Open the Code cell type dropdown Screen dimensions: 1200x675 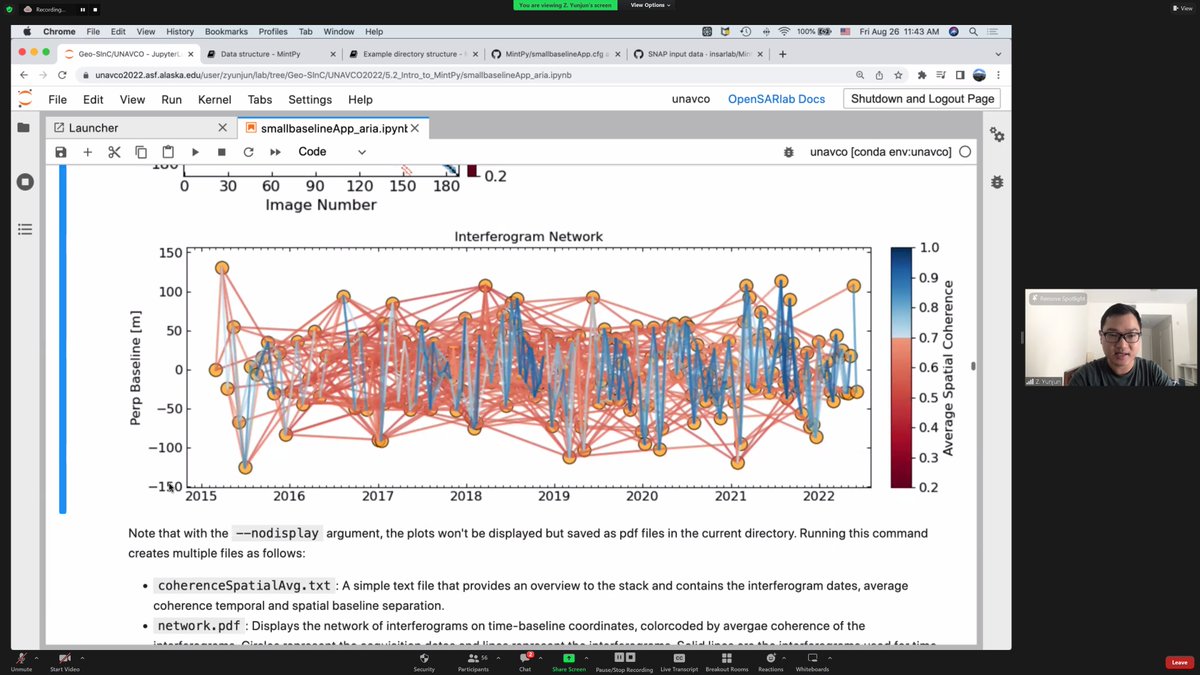(332, 152)
